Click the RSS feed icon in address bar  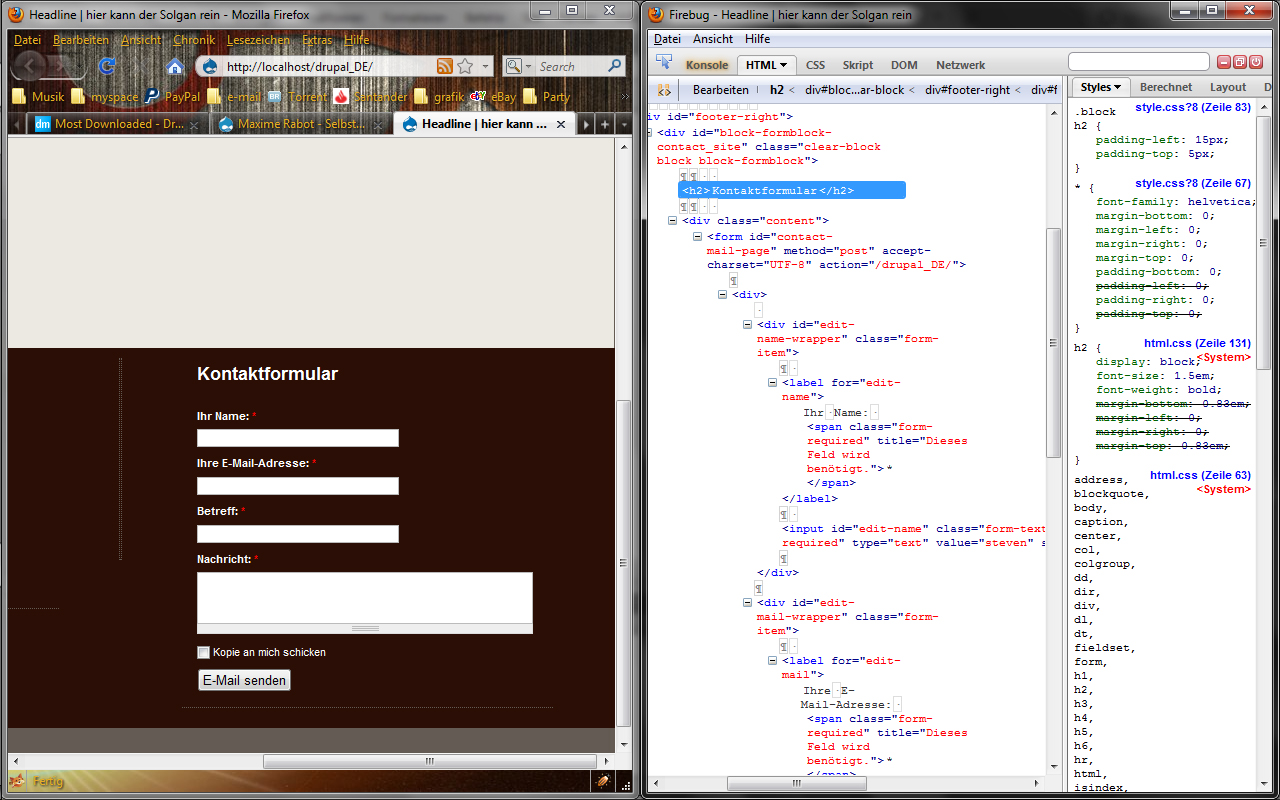point(445,67)
